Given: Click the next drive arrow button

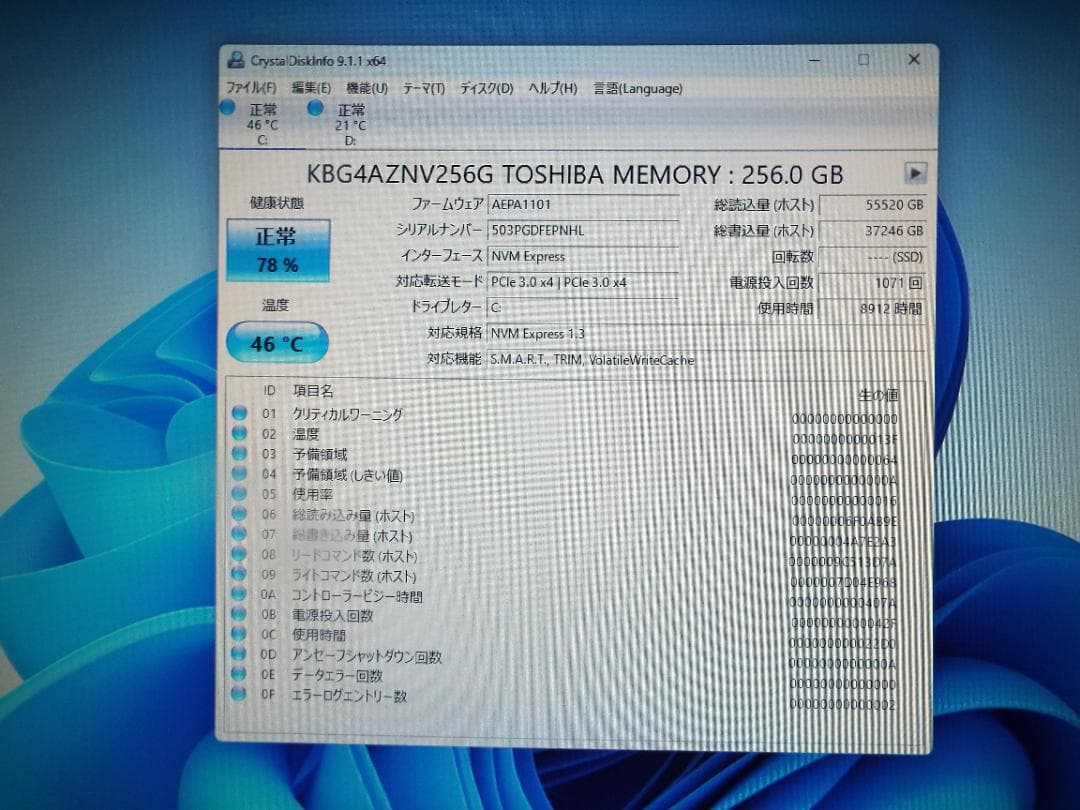Looking at the screenshot, I should (x=916, y=172).
